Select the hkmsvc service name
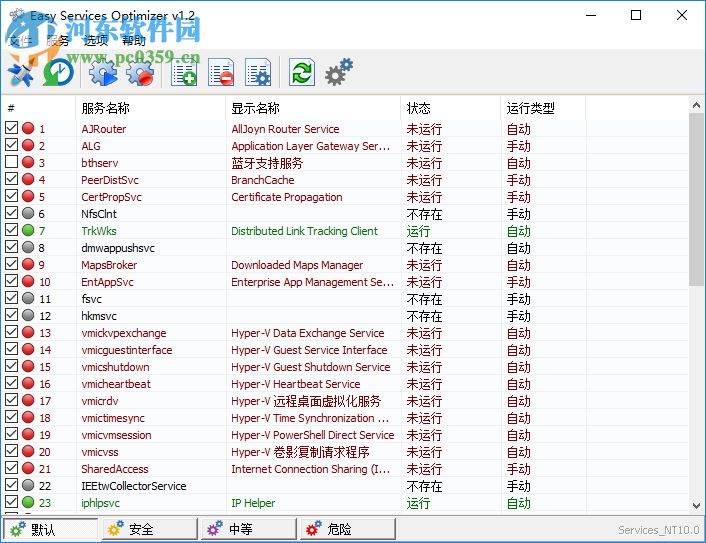This screenshot has height=543, width=706. (99, 316)
